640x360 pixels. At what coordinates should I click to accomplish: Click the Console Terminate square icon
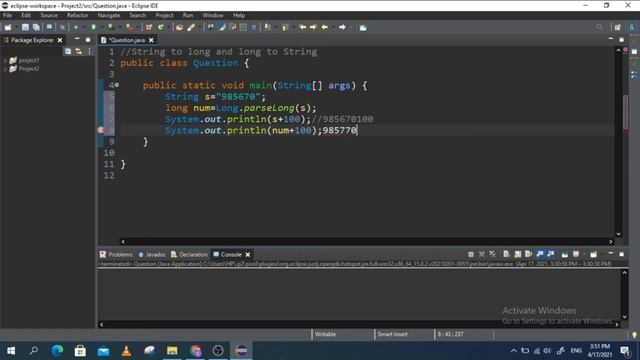[471, 254]
